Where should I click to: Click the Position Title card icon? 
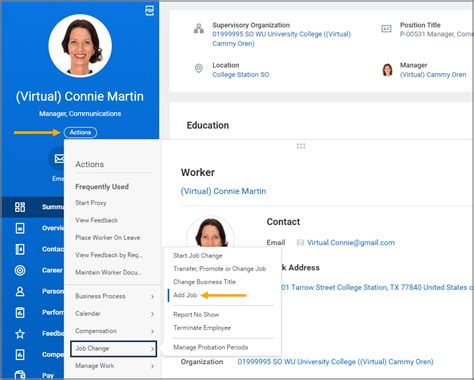pyautogui.click(x=386, y=29)
